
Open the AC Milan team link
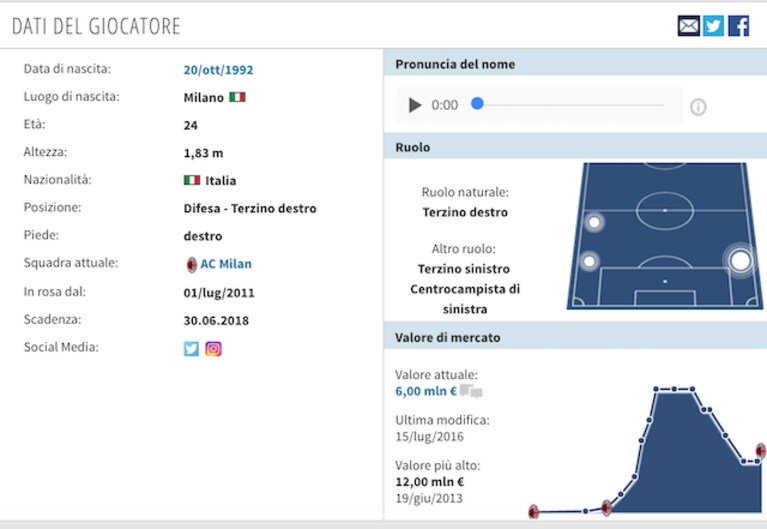click(226, 264)
